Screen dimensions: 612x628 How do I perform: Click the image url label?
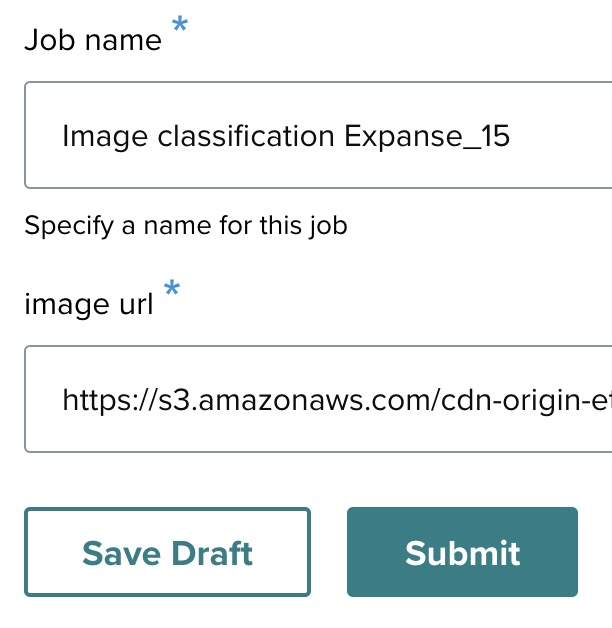(x=89, y=304)
